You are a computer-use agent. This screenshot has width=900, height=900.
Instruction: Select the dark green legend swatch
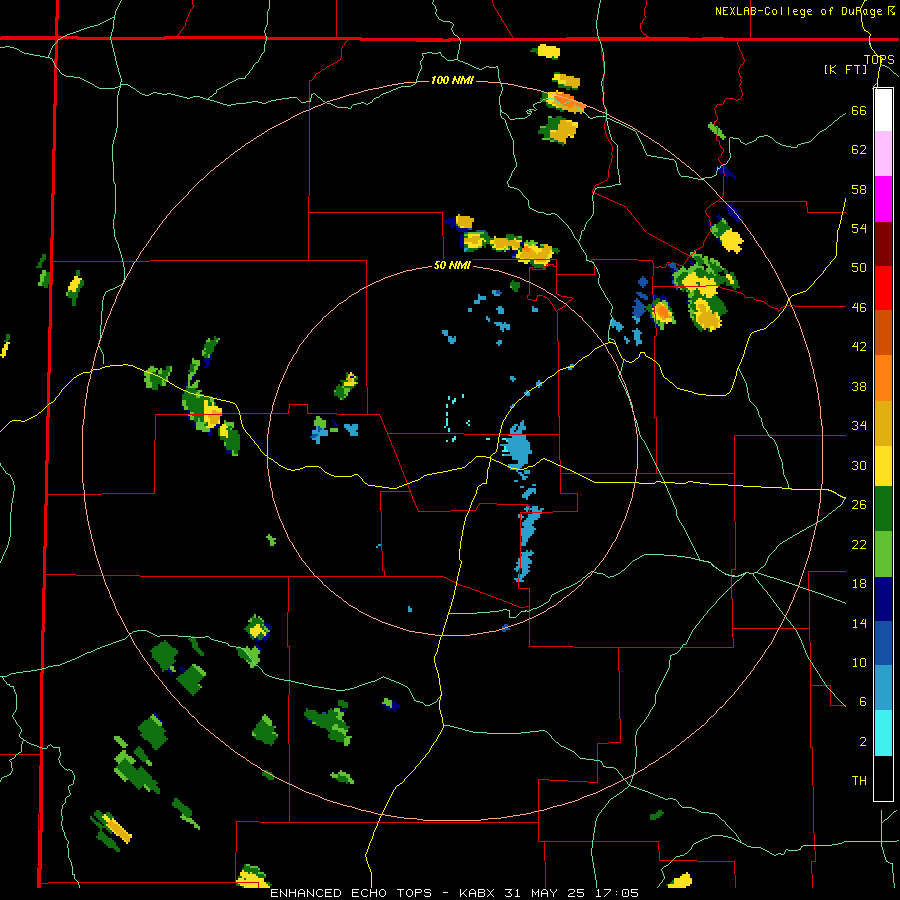click(x=883, y=509)
